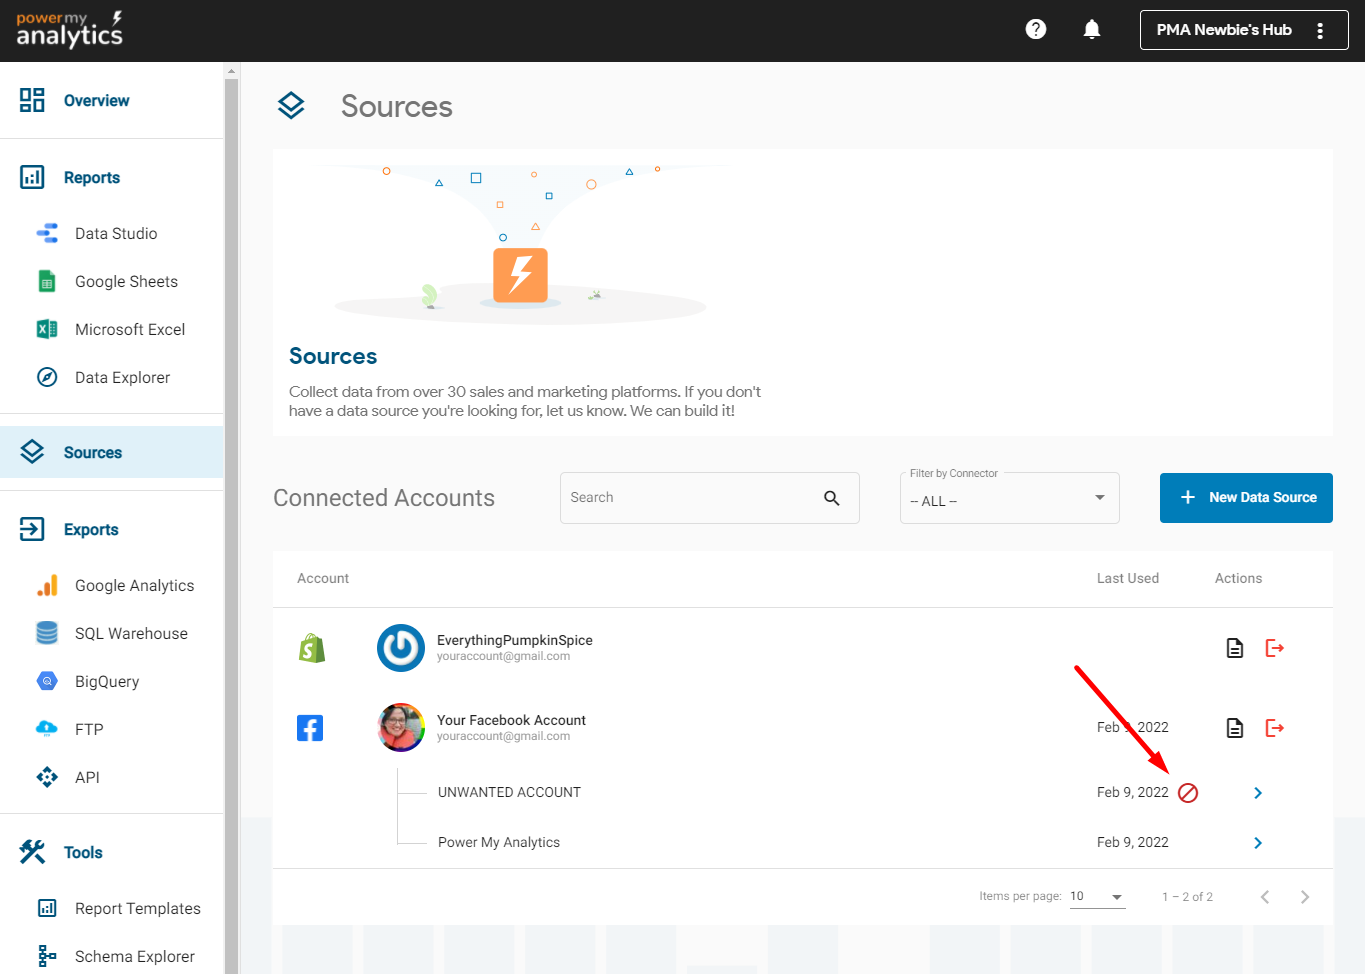
Task: Disconnect the EverythingPumpkinSpice account
Action: (x=1275, y=648)
